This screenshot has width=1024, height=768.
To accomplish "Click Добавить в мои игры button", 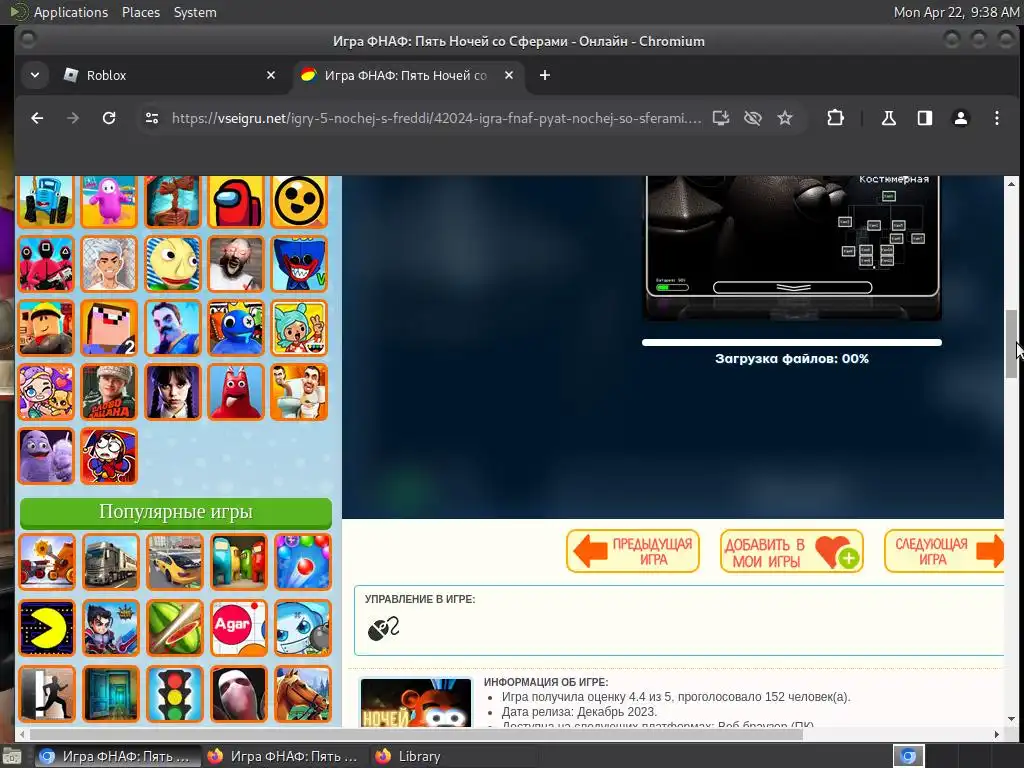I will [x=792, y=551].
